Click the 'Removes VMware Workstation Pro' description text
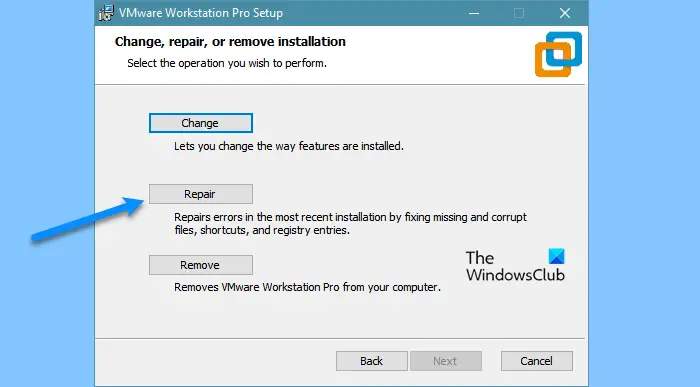 click(307, 287)
